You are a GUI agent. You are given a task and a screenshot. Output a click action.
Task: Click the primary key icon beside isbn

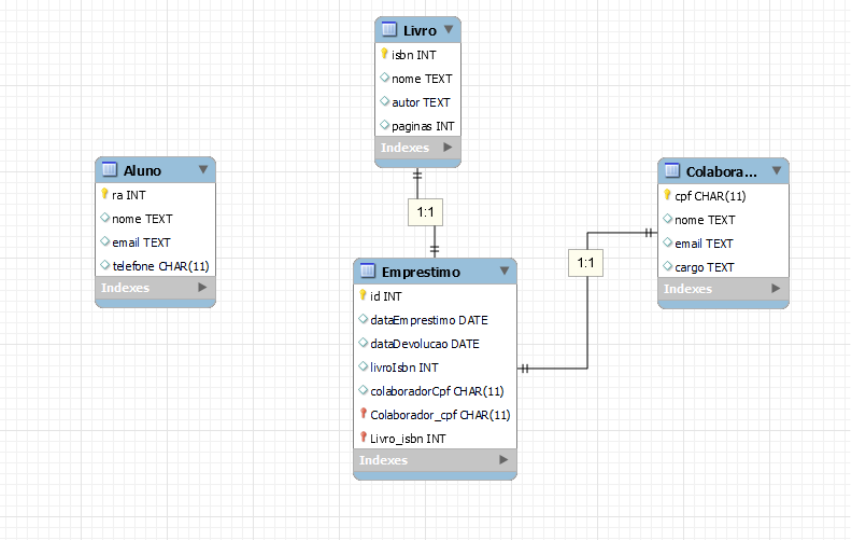384,54
